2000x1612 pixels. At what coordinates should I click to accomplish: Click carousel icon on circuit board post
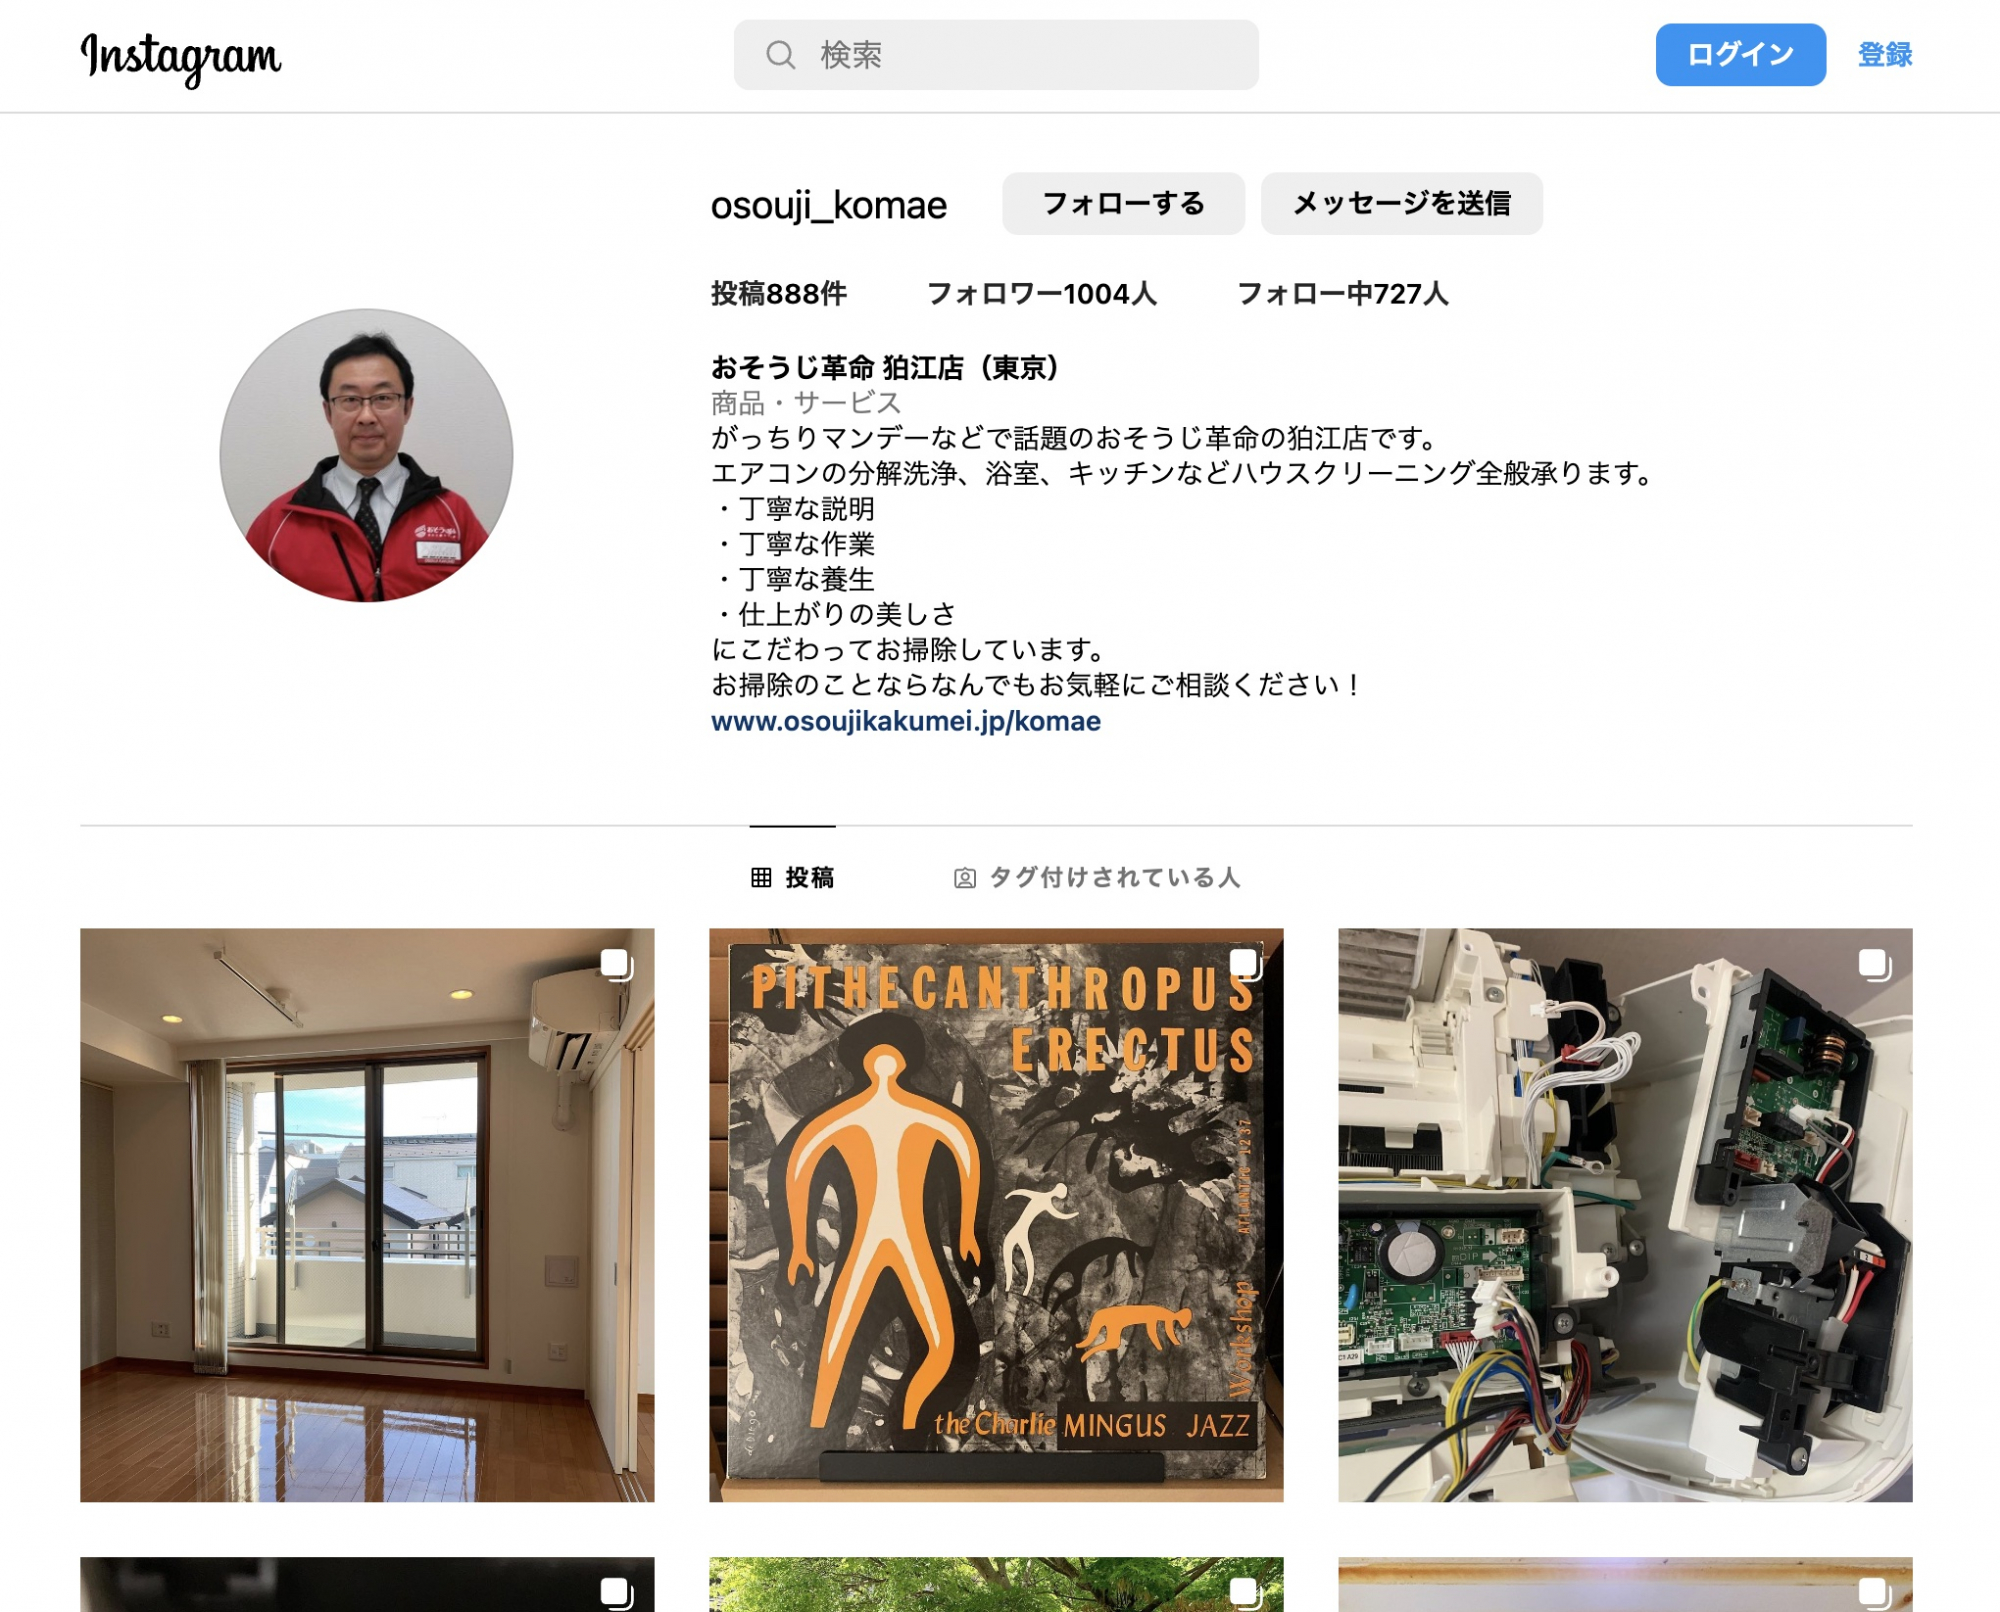click(1873, 965)
